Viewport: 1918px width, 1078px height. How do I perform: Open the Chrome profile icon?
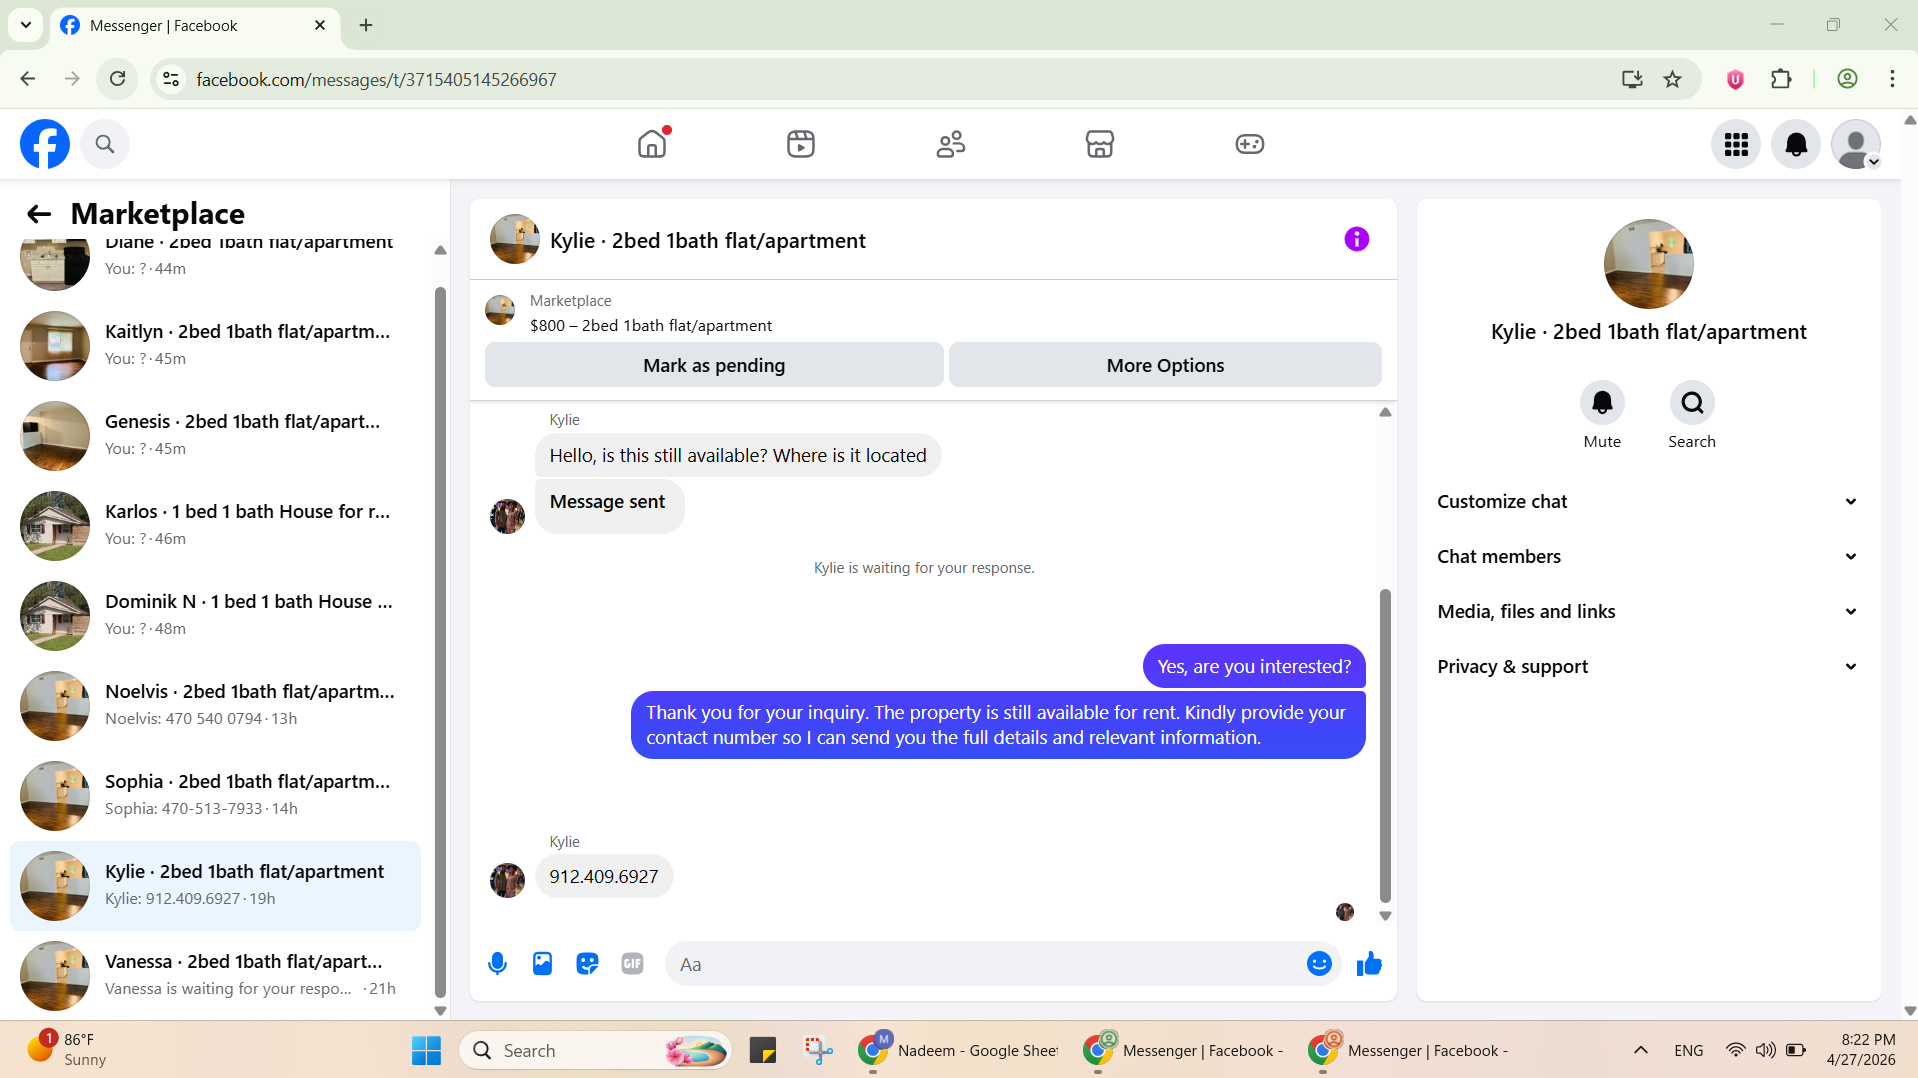pyautogui.click(x=1847, y=79)
